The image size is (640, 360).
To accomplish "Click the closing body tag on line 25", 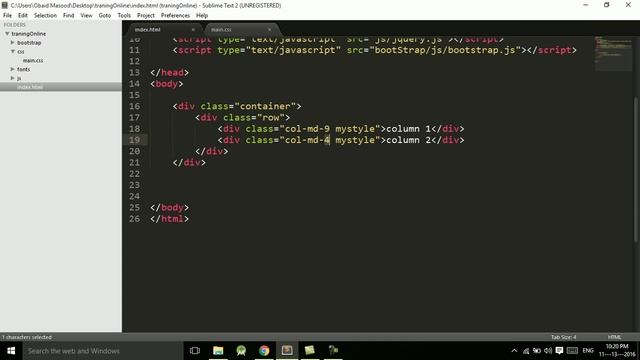I will (x=169, y=207).
